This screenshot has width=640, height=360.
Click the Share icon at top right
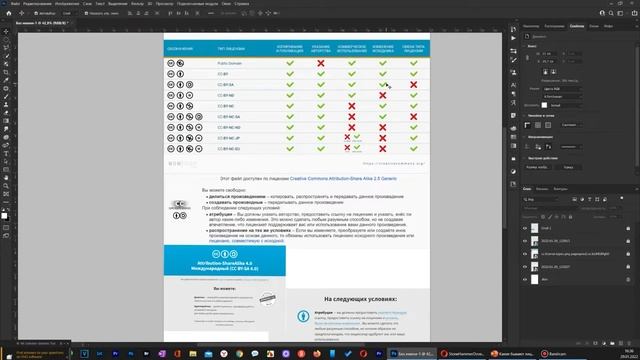tap(634, 13)
